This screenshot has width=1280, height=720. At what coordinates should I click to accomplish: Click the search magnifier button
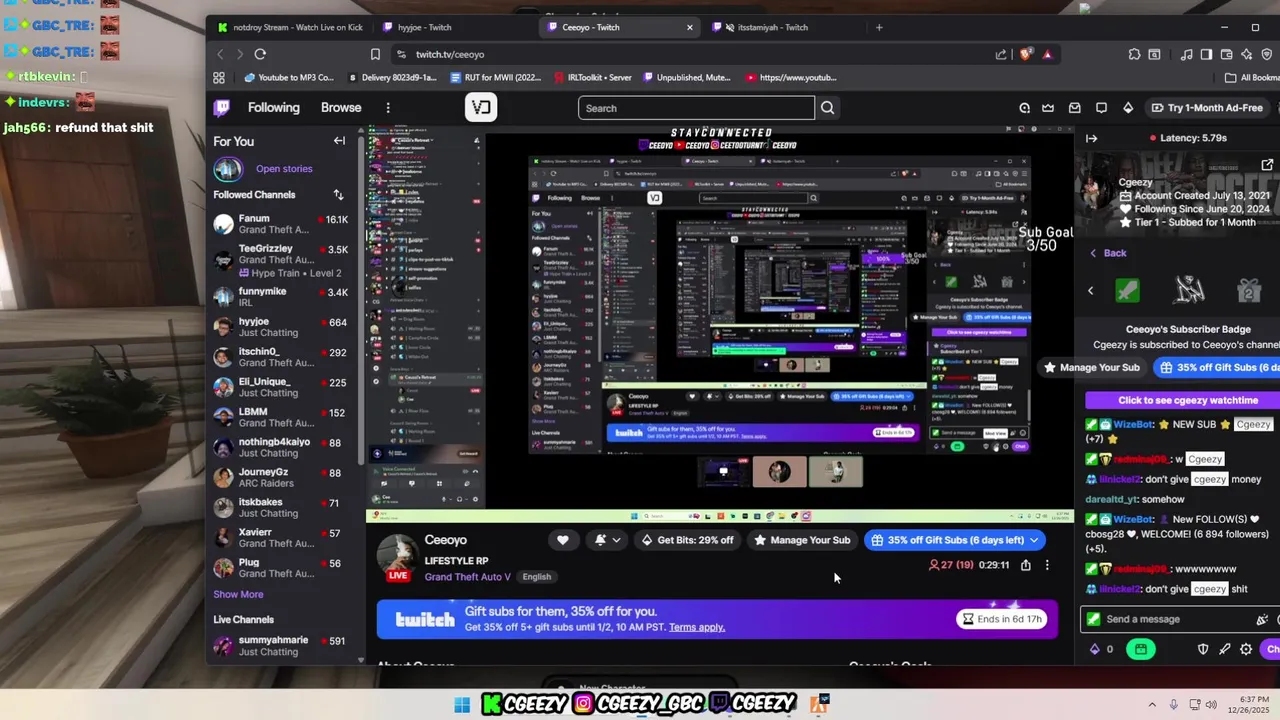(827, 108)
